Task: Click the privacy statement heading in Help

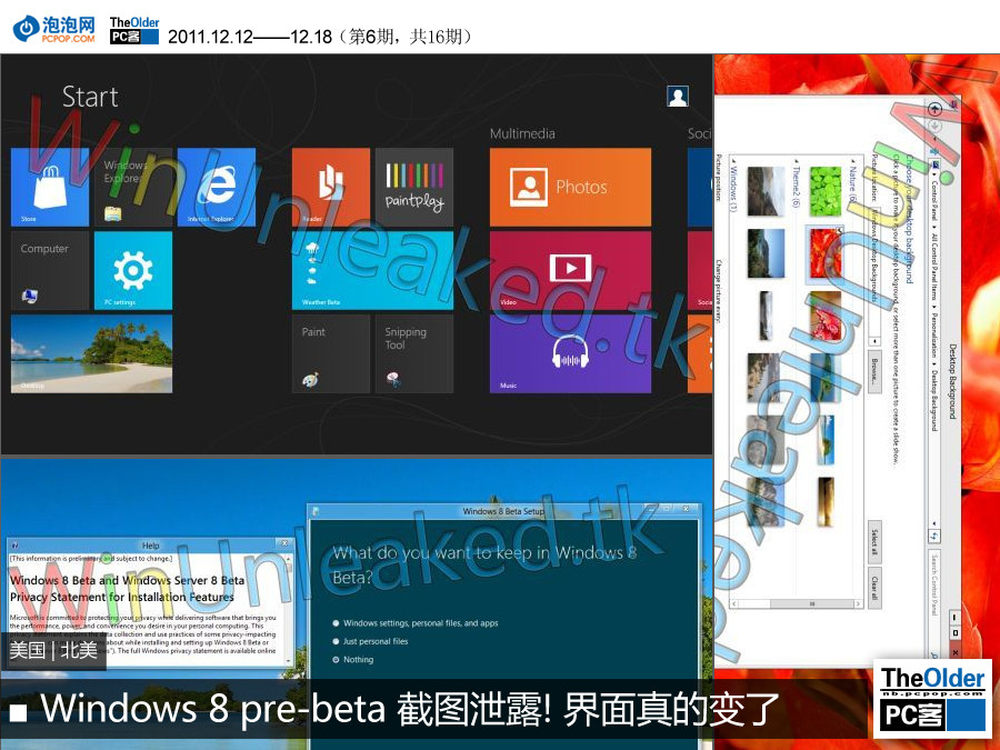Action: (127, 589)
